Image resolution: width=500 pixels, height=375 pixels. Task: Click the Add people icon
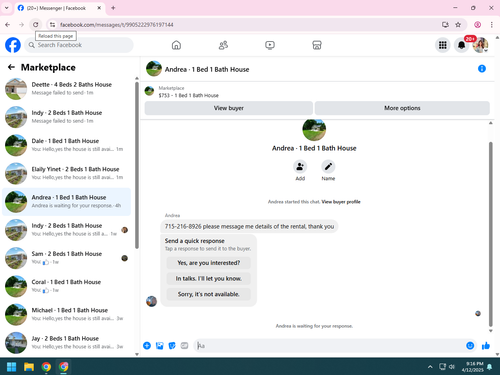click(300, 167)
